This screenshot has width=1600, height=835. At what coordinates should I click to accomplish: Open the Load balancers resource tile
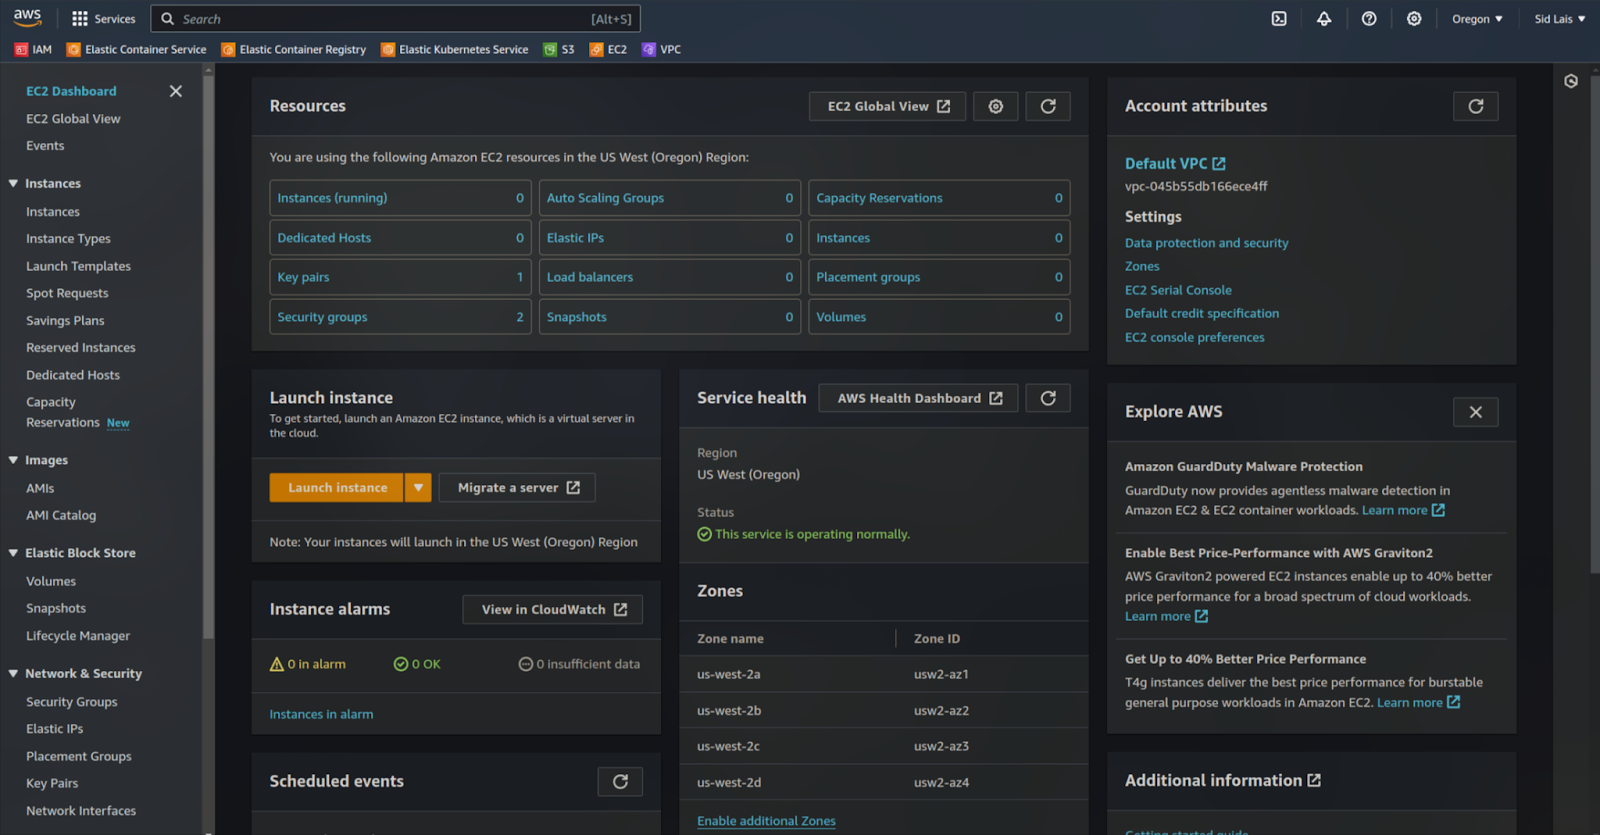tap(670, 277)
